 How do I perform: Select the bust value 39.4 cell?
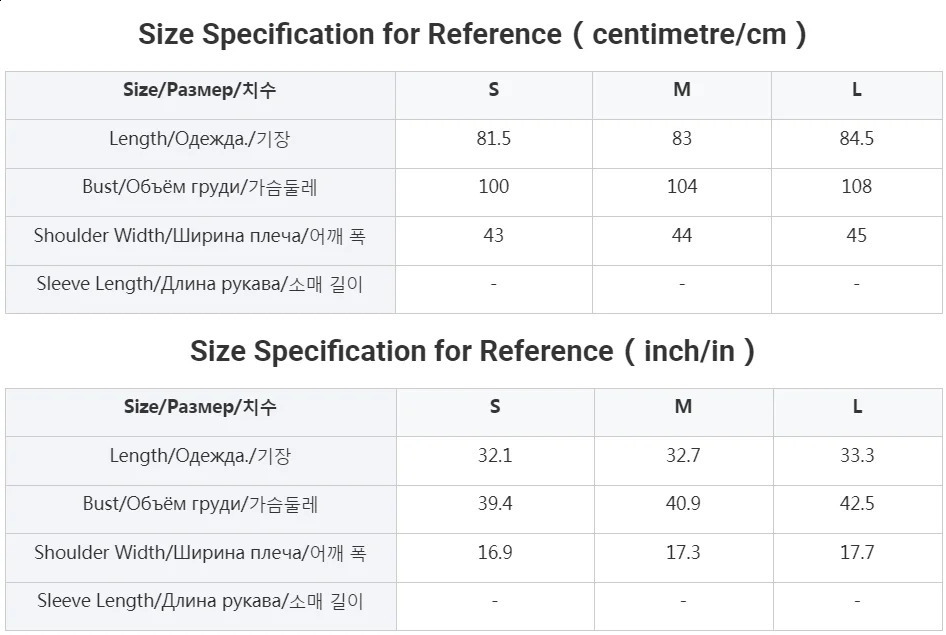point(495,504)
